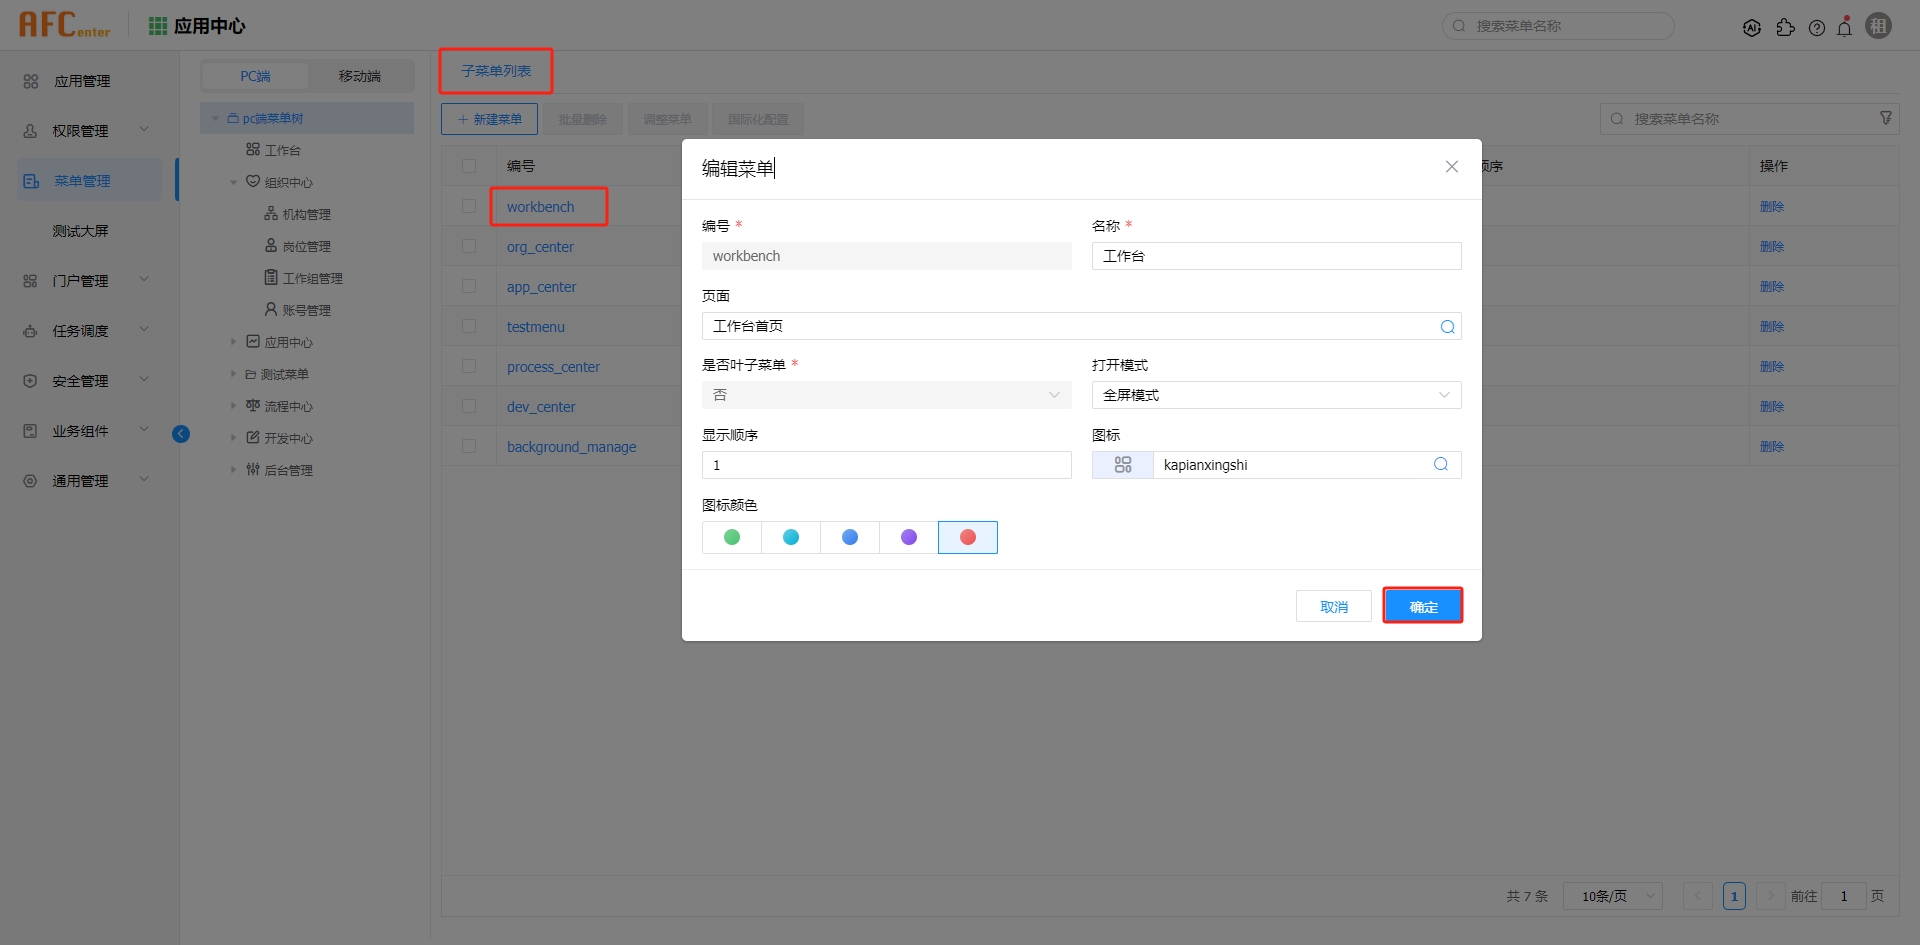Toggle the select-all checkbox in table header
The height and width of the screenshot is (945, 1920).
click(x=469, y=165)
